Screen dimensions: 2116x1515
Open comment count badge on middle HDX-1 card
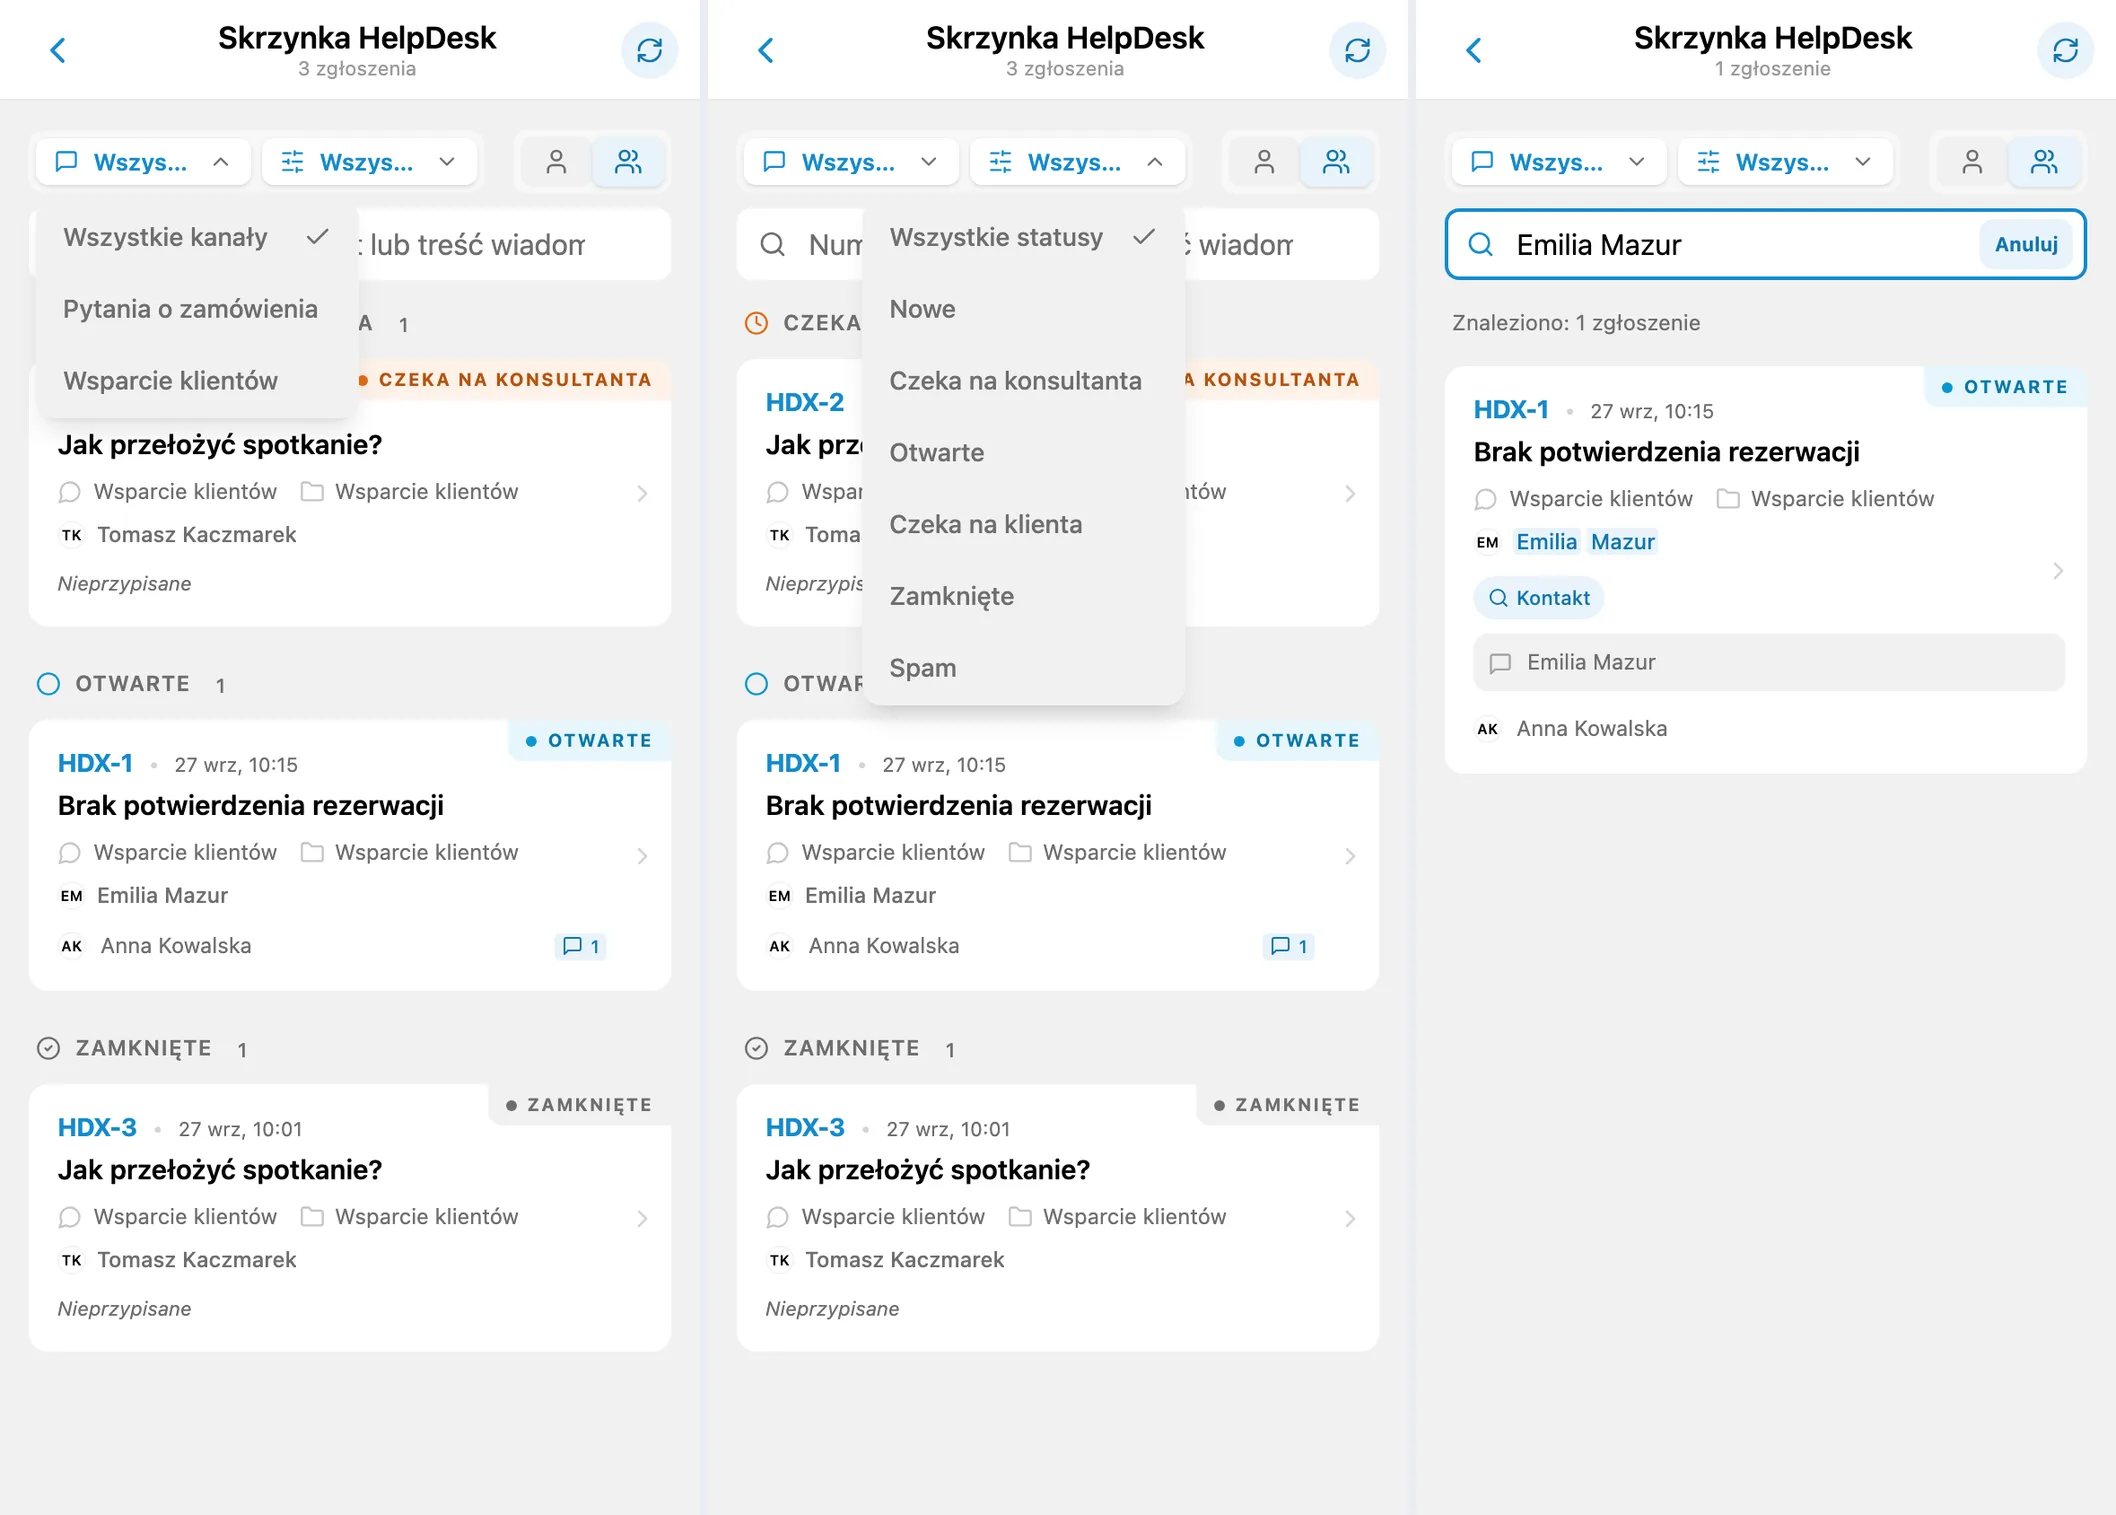1289,946
